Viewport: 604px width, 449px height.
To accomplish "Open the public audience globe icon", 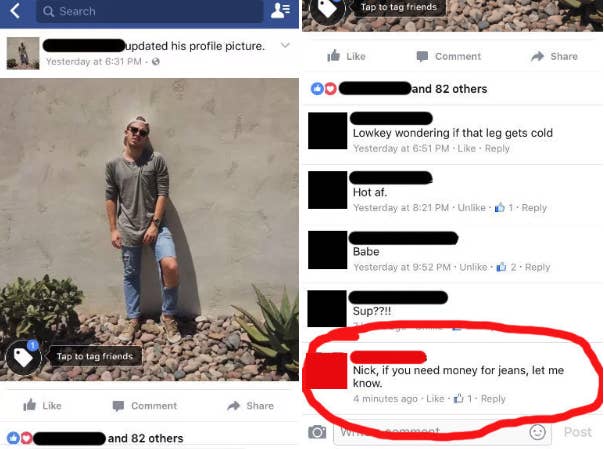I will [x=156, y=62].
